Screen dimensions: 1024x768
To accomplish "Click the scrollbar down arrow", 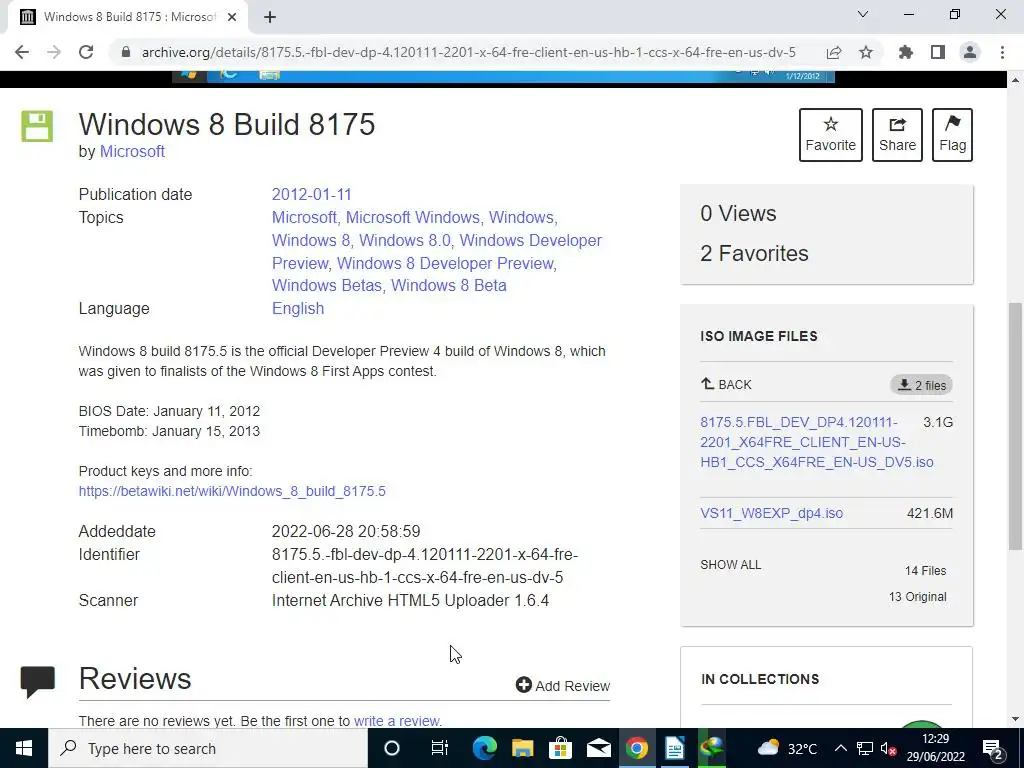I will click(1015, 719).
